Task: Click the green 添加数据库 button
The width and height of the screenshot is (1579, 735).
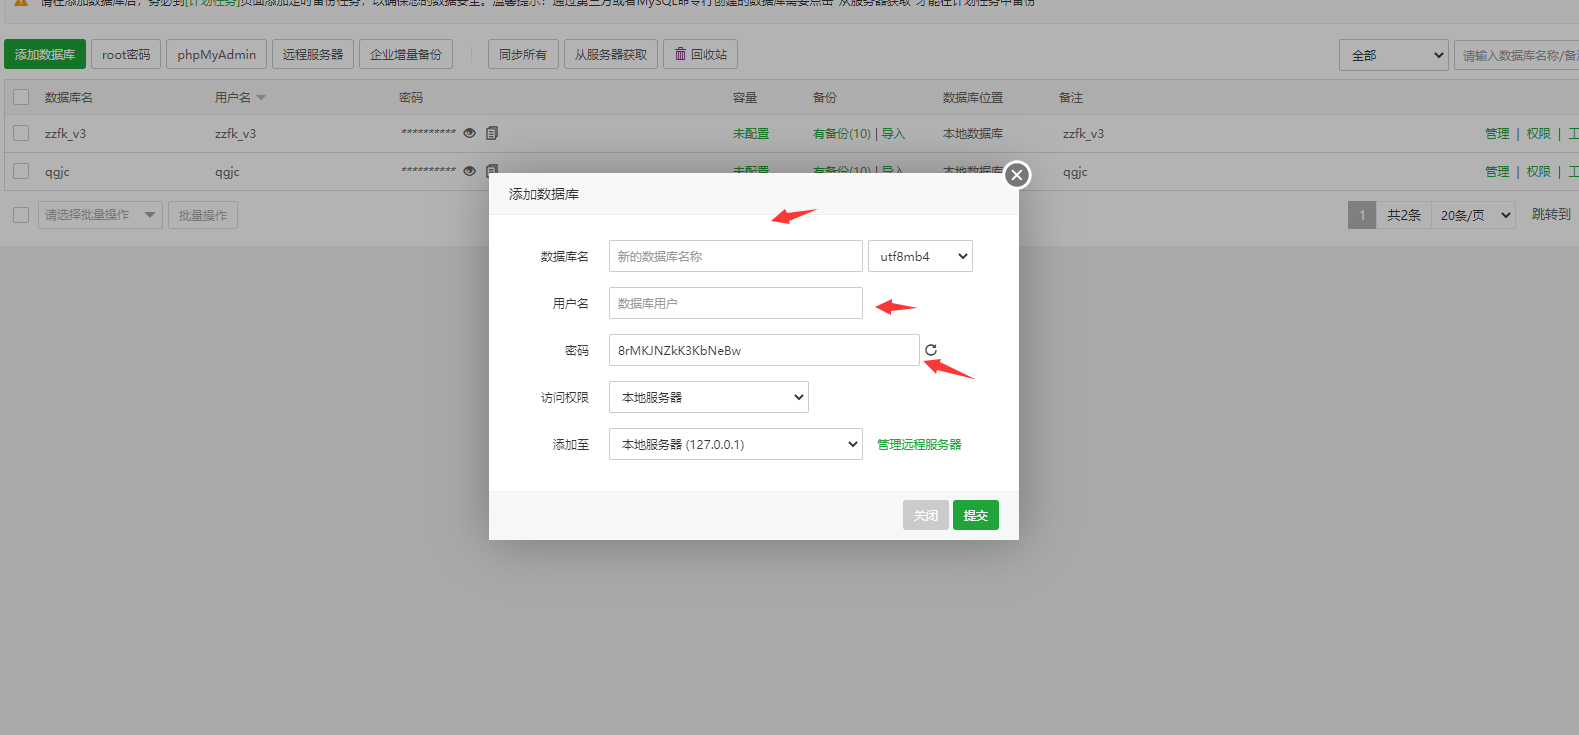Action: [x=45, y=54]
